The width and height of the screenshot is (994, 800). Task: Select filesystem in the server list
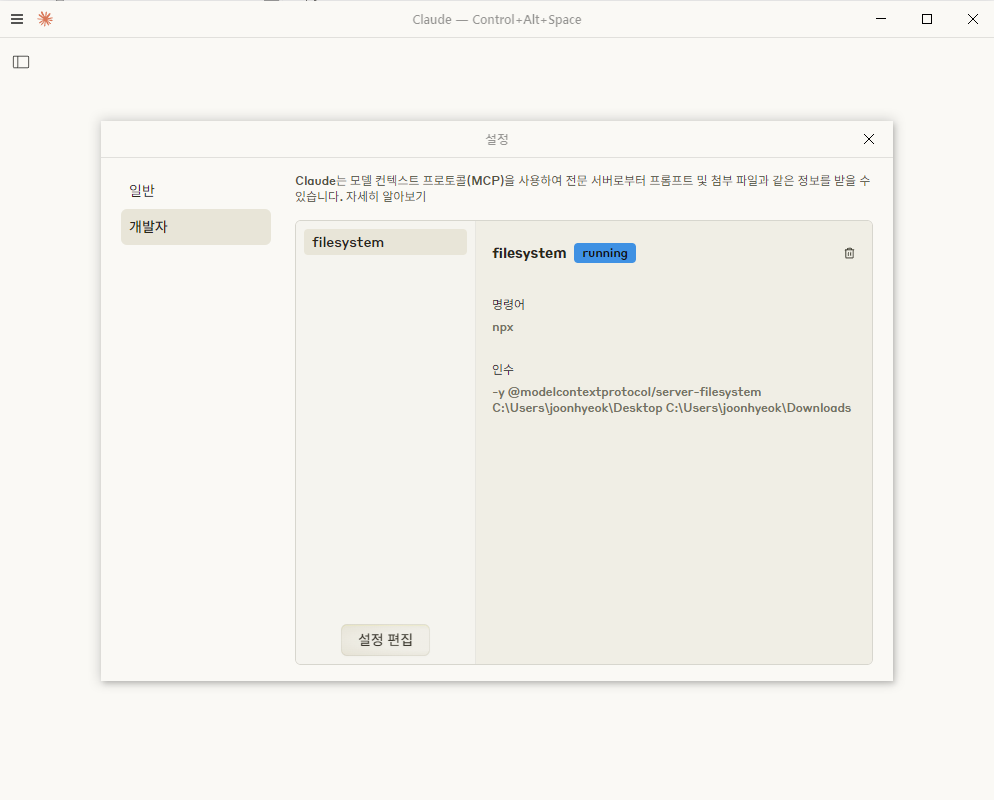point(385,242)
